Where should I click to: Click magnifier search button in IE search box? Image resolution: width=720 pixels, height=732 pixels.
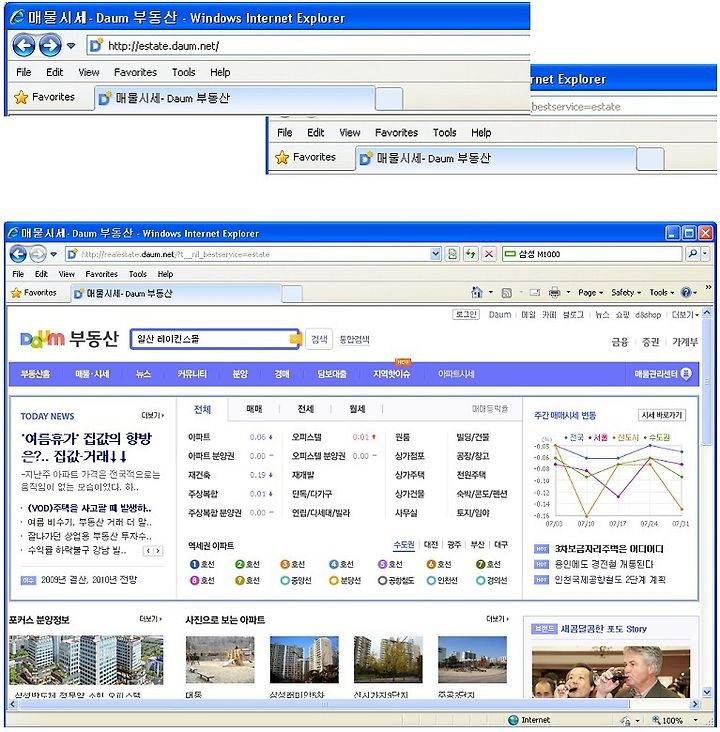[692, 253]
